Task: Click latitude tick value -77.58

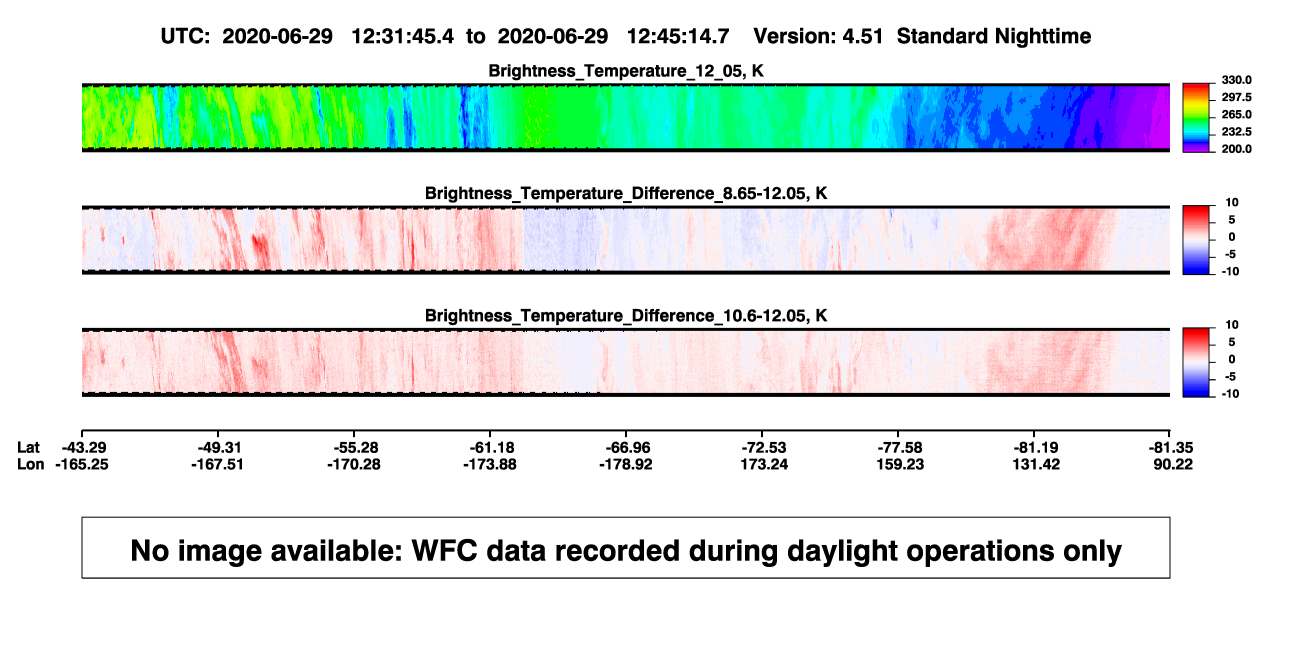Action: pyautogui.click(x=898, y=447)
